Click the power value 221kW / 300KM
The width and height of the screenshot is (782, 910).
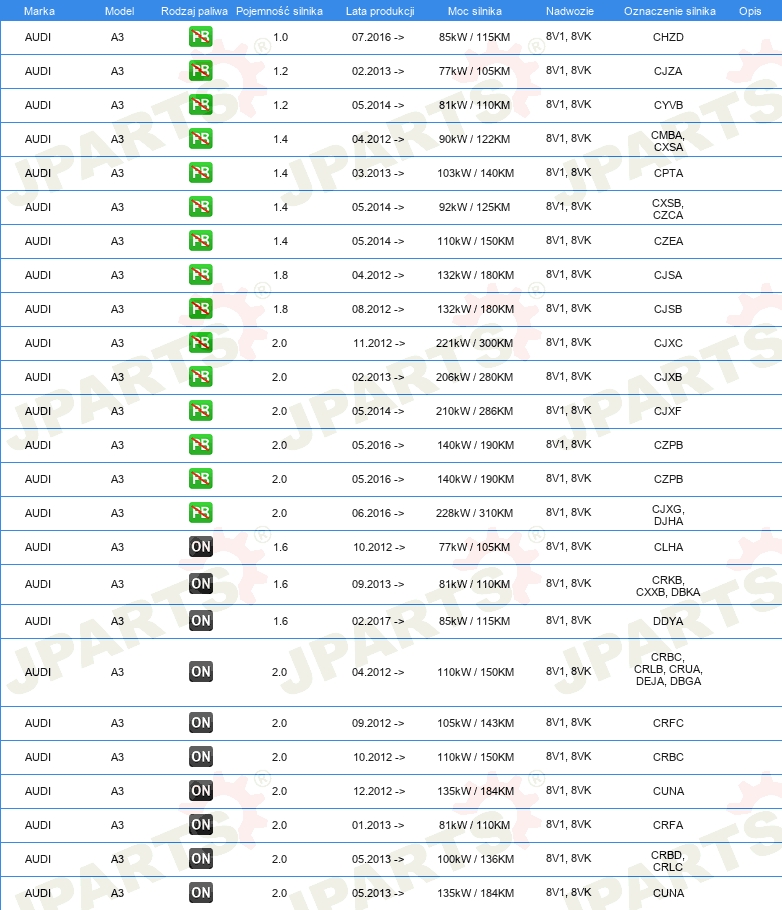coord(474,343)
